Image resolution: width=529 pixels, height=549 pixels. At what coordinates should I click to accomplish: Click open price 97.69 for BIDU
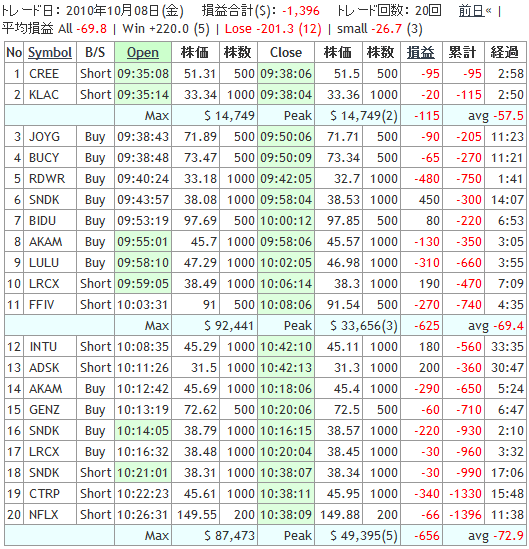200,221
